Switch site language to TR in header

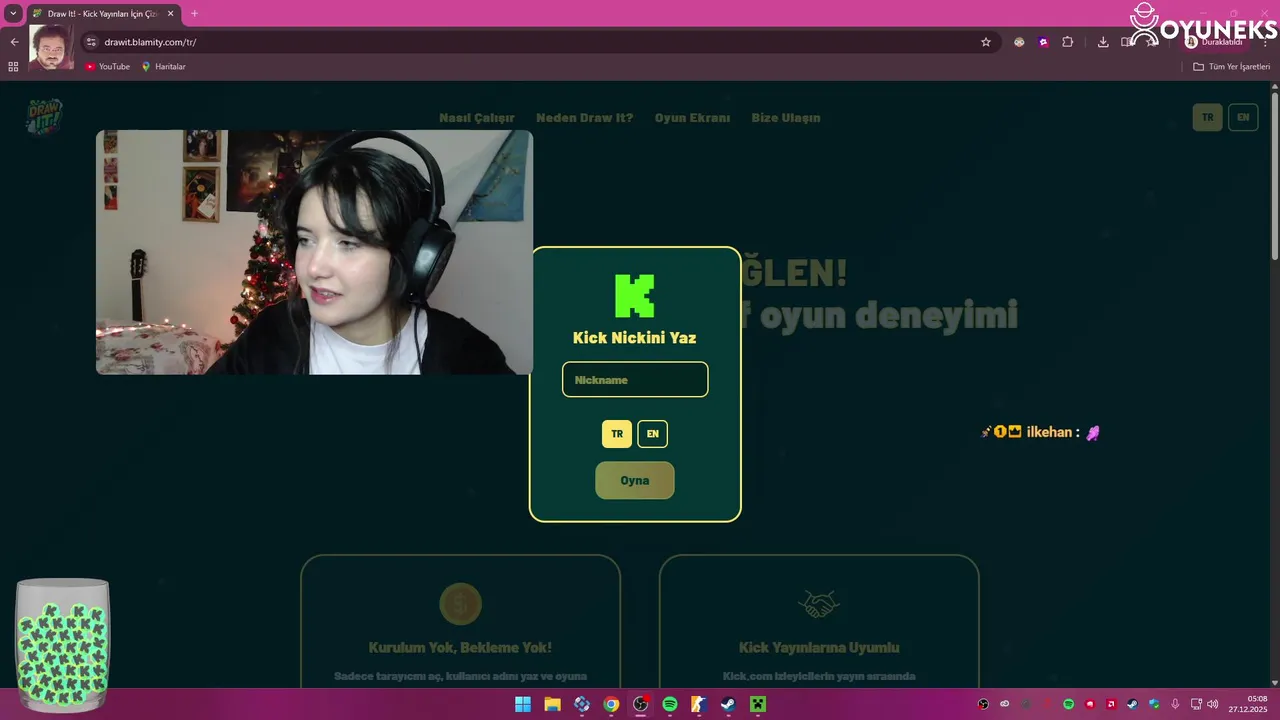pos(1207,117)
